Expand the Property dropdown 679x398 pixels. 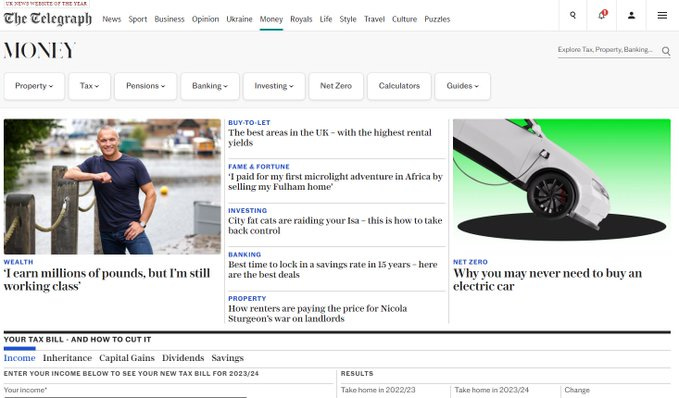pos(34,86)
